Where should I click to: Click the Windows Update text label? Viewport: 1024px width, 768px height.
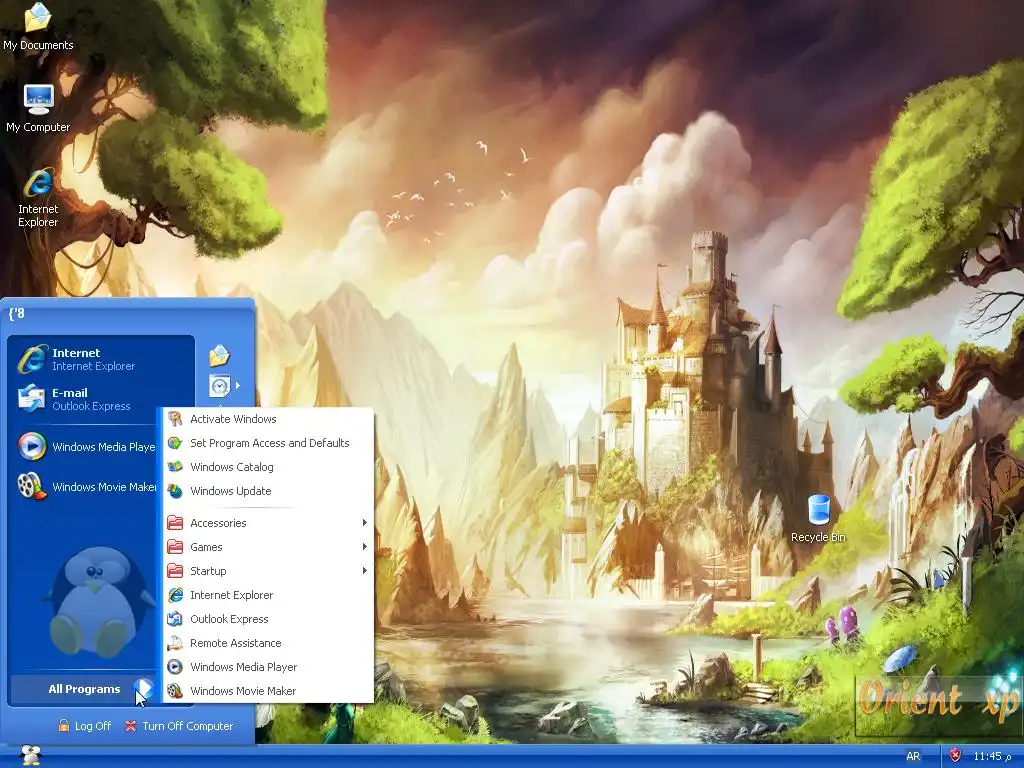231,491
